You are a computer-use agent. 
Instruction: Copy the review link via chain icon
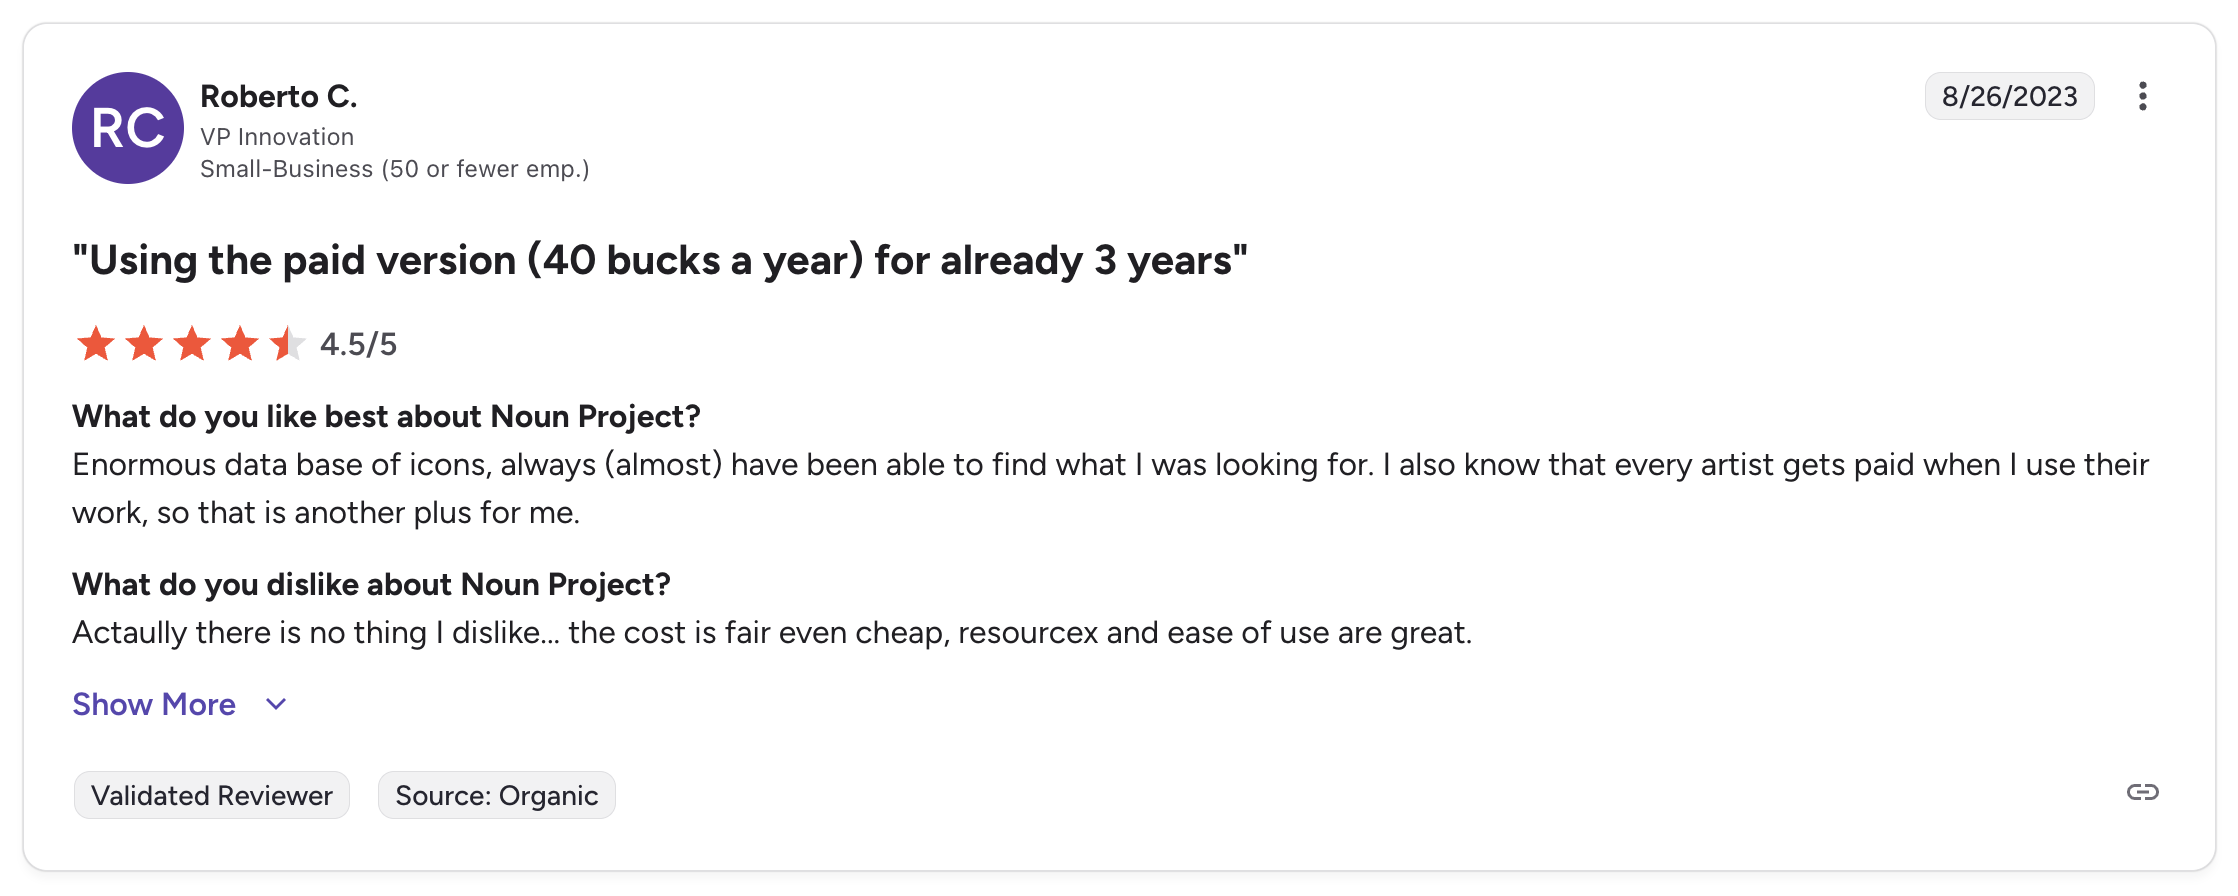coord(2142,793)
